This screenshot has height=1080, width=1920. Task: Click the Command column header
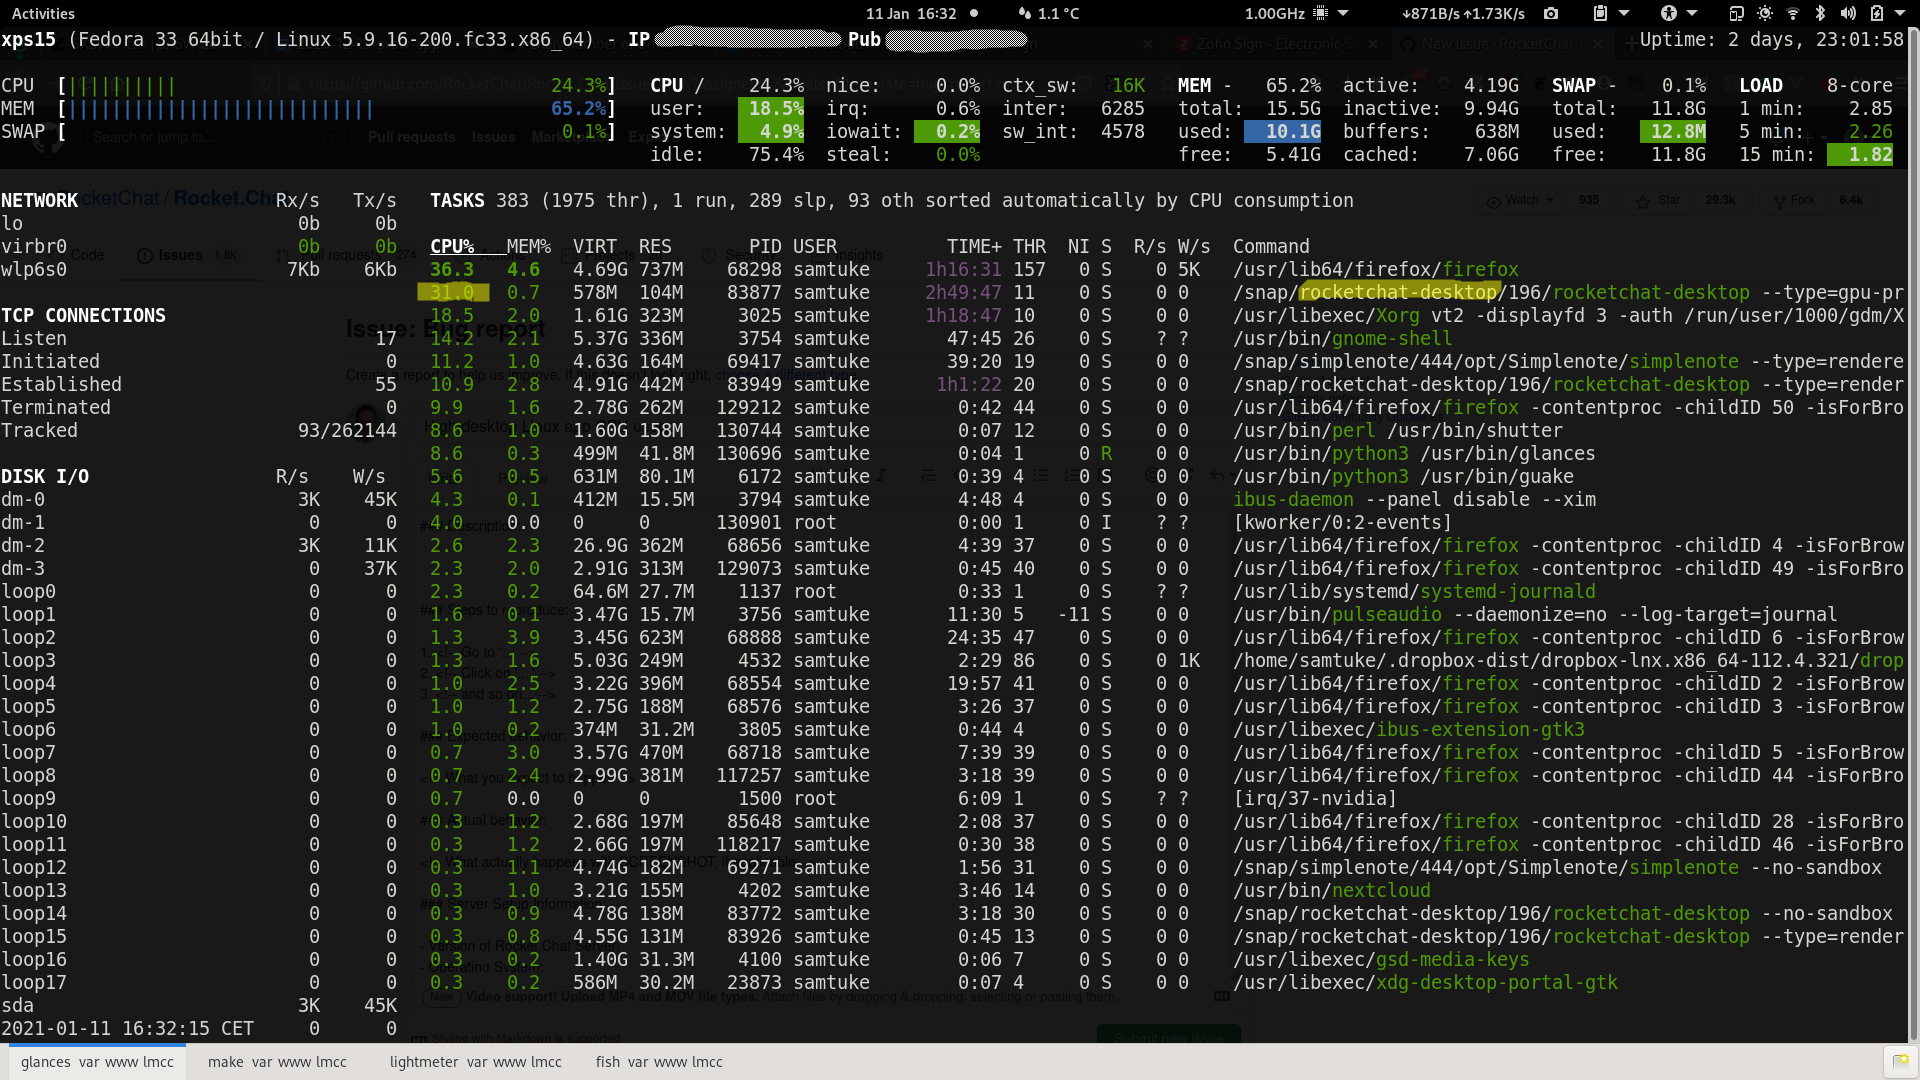[1271, 247]
